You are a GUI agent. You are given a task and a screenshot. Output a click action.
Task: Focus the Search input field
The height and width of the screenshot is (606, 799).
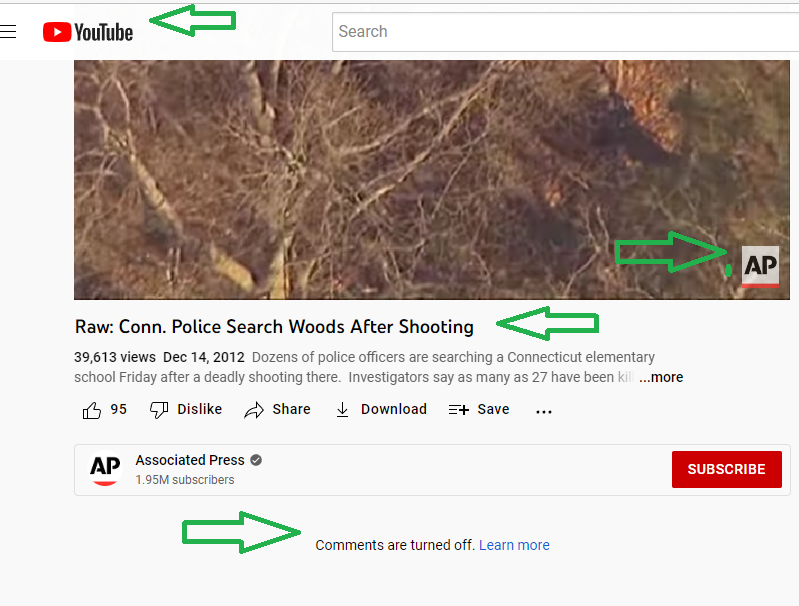(565, 32)
